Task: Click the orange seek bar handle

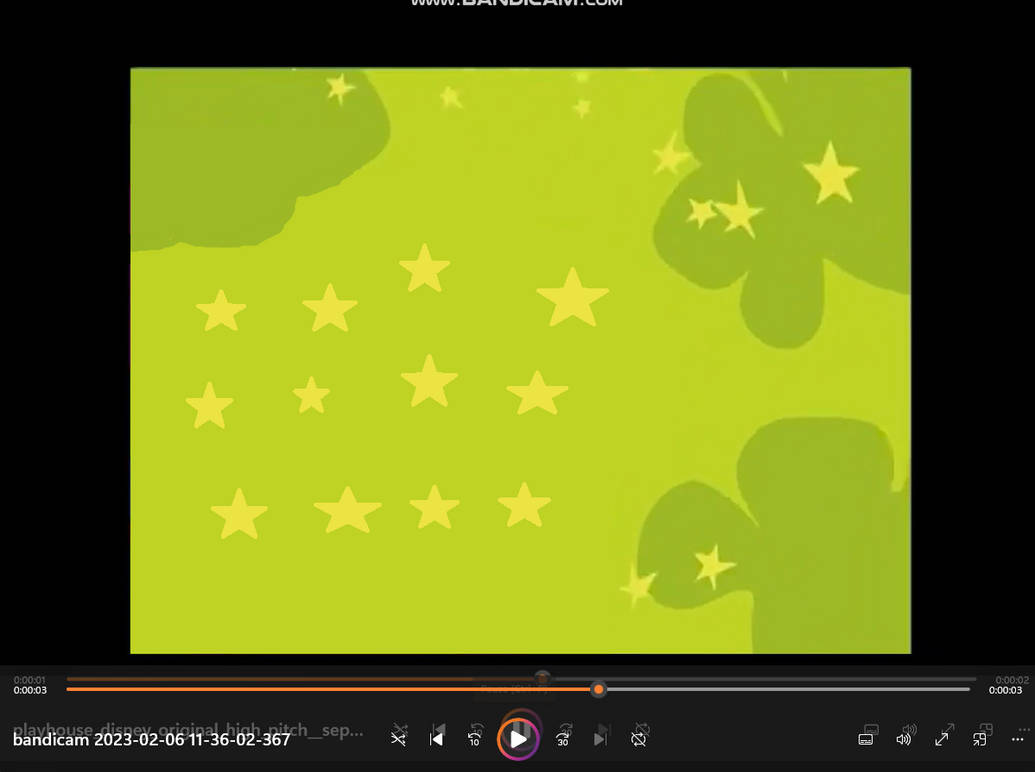Action: coord(599,690)
